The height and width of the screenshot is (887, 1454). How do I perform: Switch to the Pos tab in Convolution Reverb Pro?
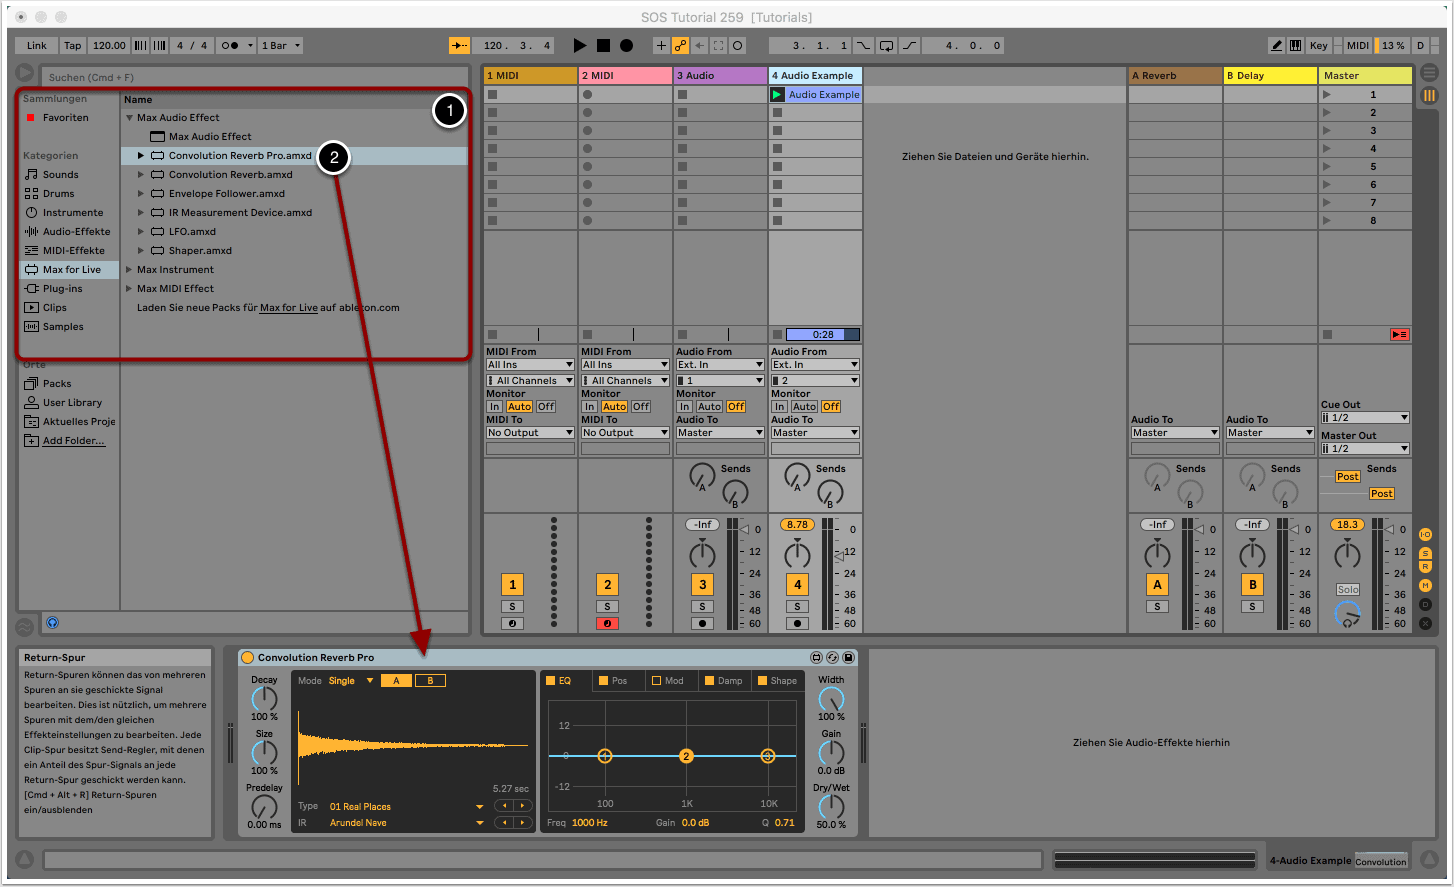[x=617, y=680]
